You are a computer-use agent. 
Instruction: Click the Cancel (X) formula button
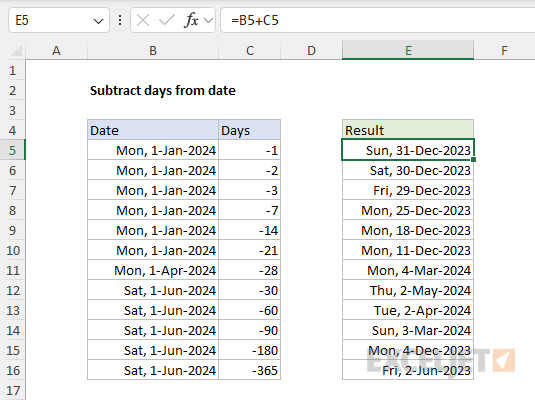coord(143,20)
